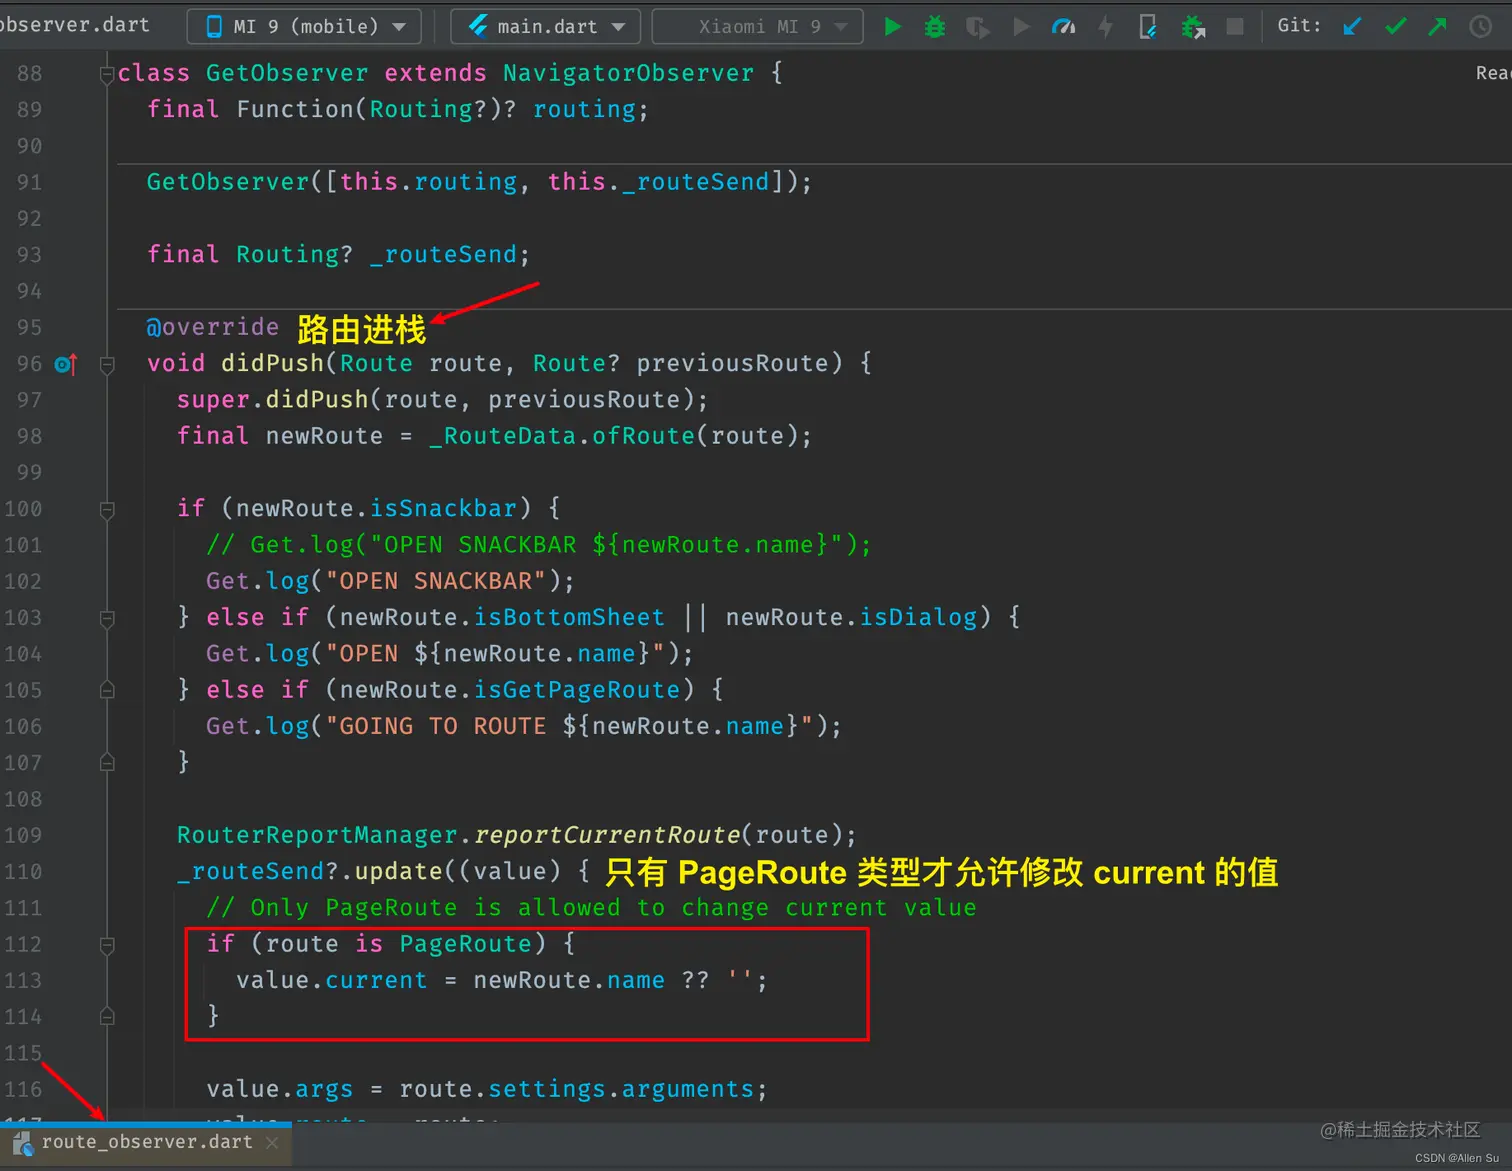This screenshot has width=1512, height=1171.
Task: Switch to the route_observer.dart tab
Action: click(147, 1143)
